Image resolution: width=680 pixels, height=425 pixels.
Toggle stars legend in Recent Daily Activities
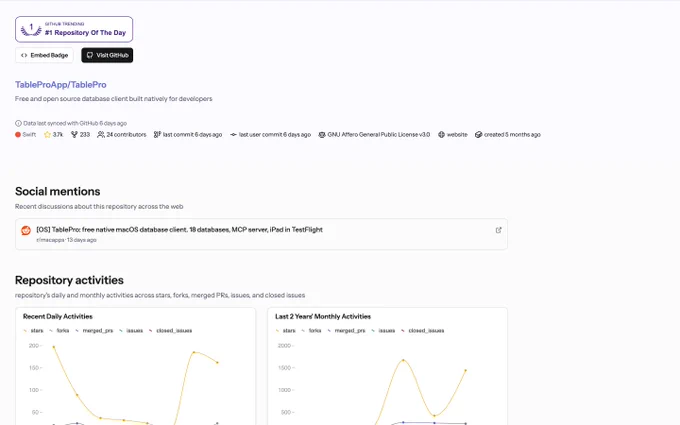[x=33, y=330]
